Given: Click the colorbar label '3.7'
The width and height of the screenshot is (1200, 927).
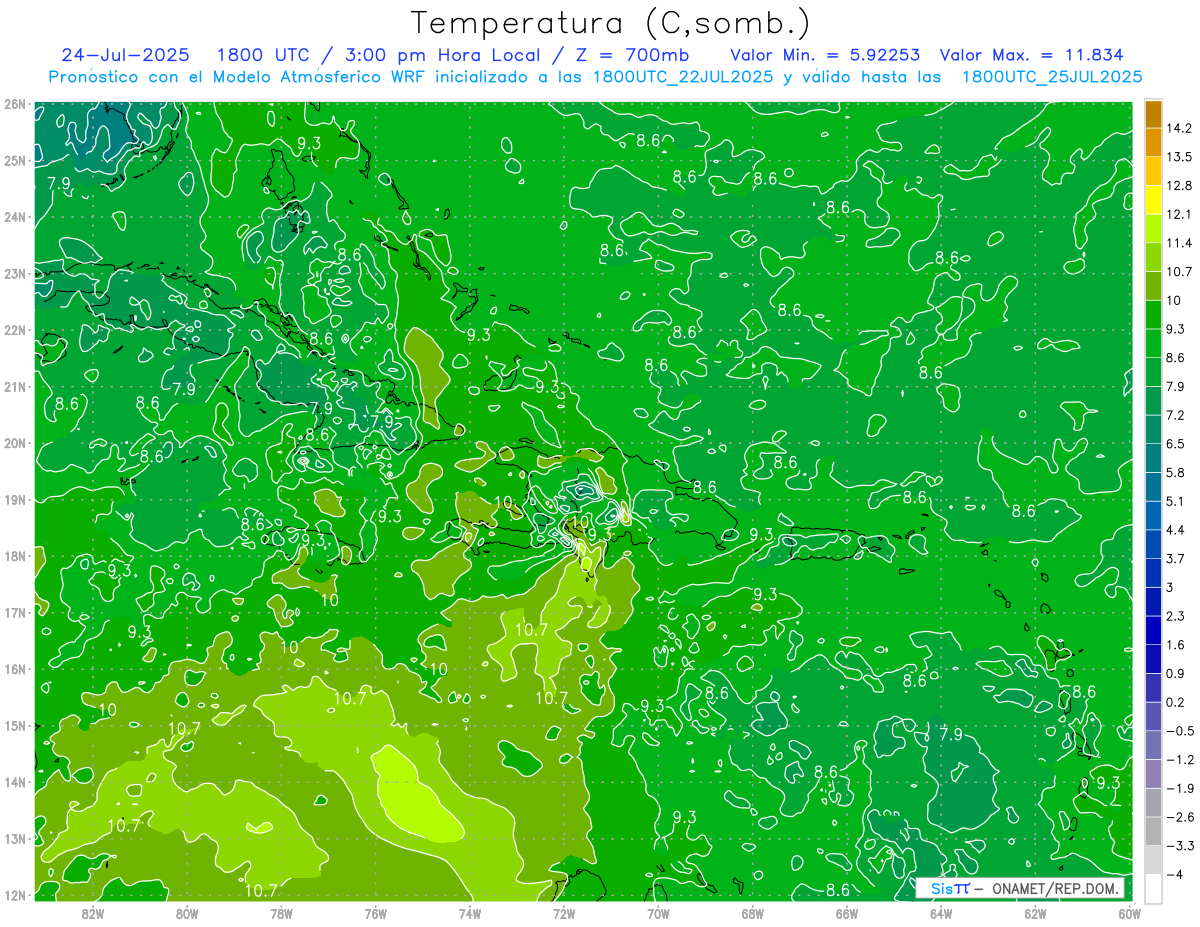Looking at the screenshot, I should [1177, 558].
